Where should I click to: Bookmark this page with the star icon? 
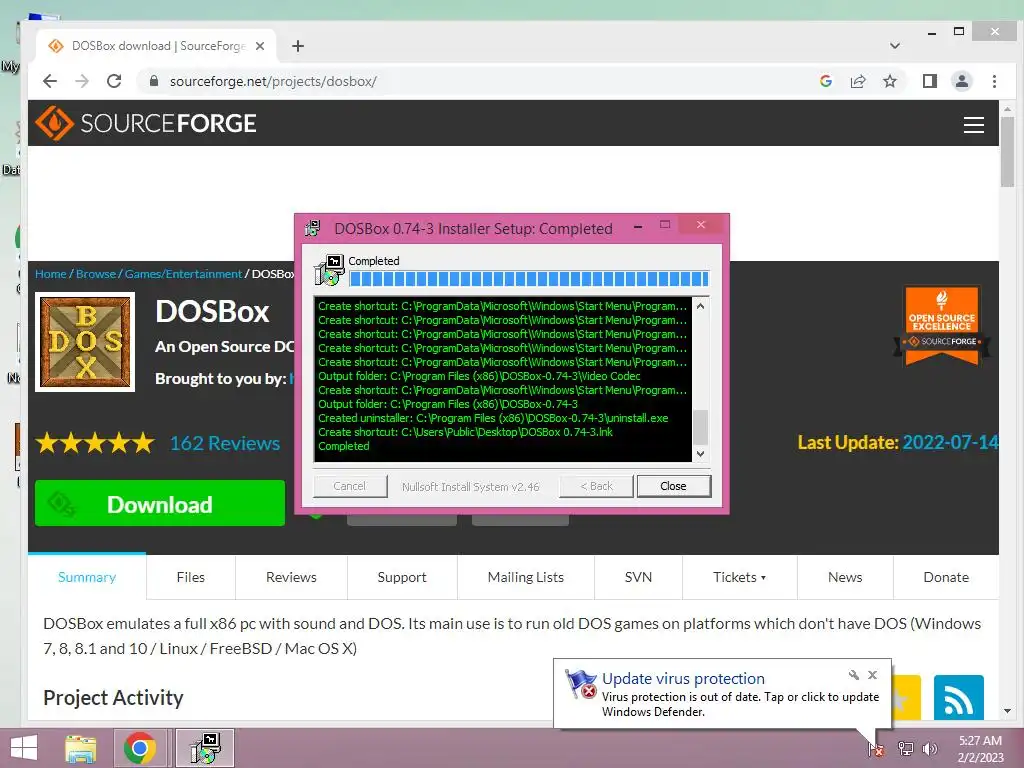pyautogui.click(x=889, y=81)
